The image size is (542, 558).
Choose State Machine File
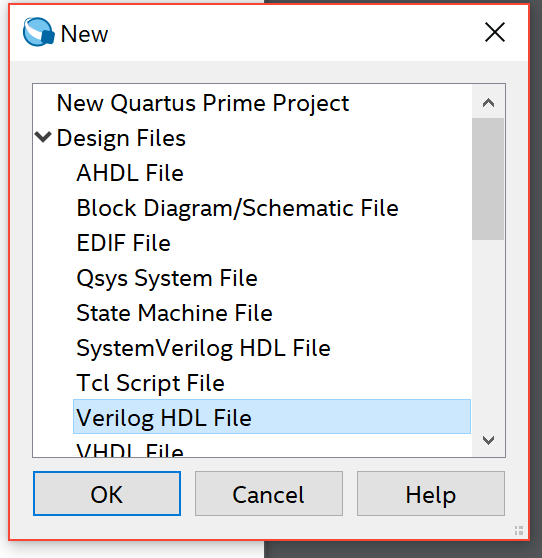point(174,313)
